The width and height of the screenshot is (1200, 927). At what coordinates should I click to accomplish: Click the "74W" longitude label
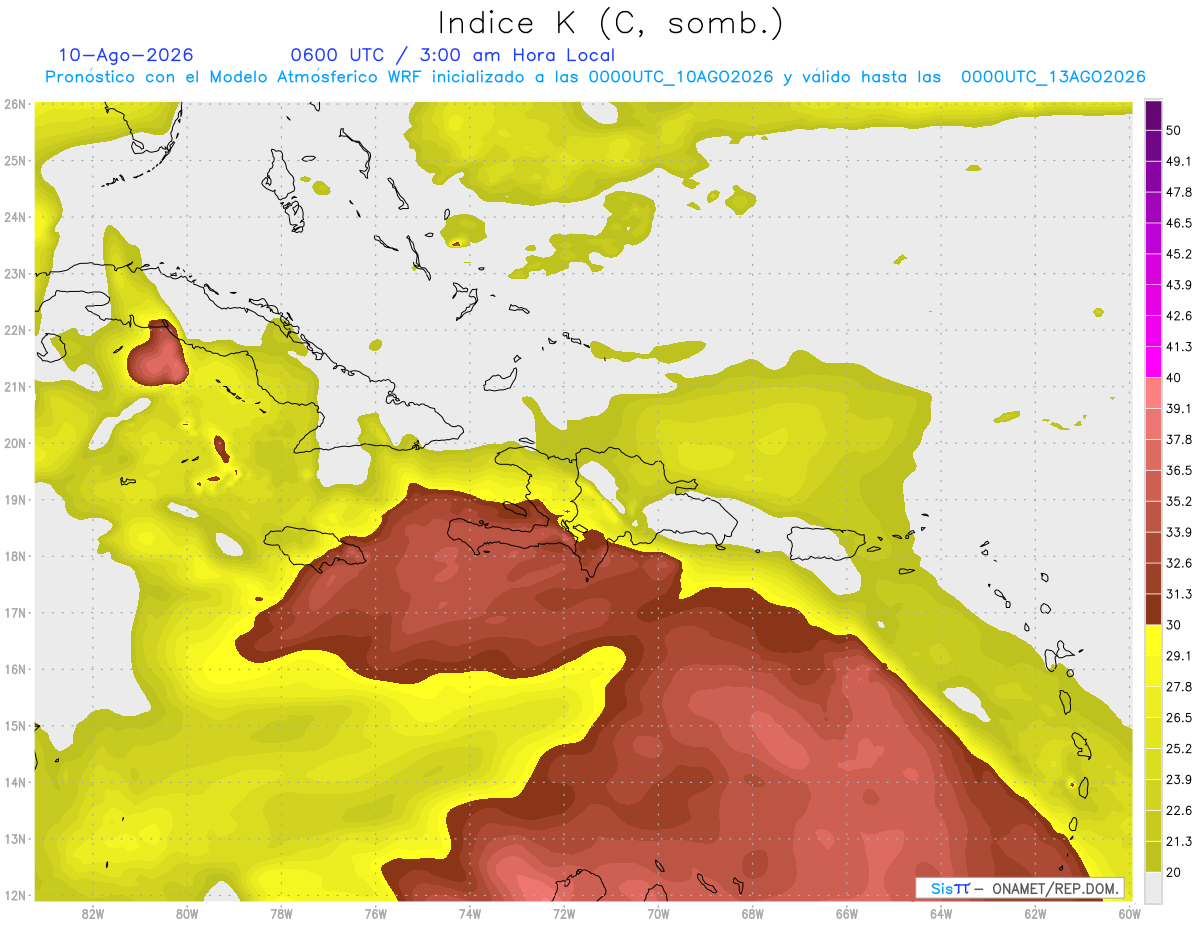(470, 914)
